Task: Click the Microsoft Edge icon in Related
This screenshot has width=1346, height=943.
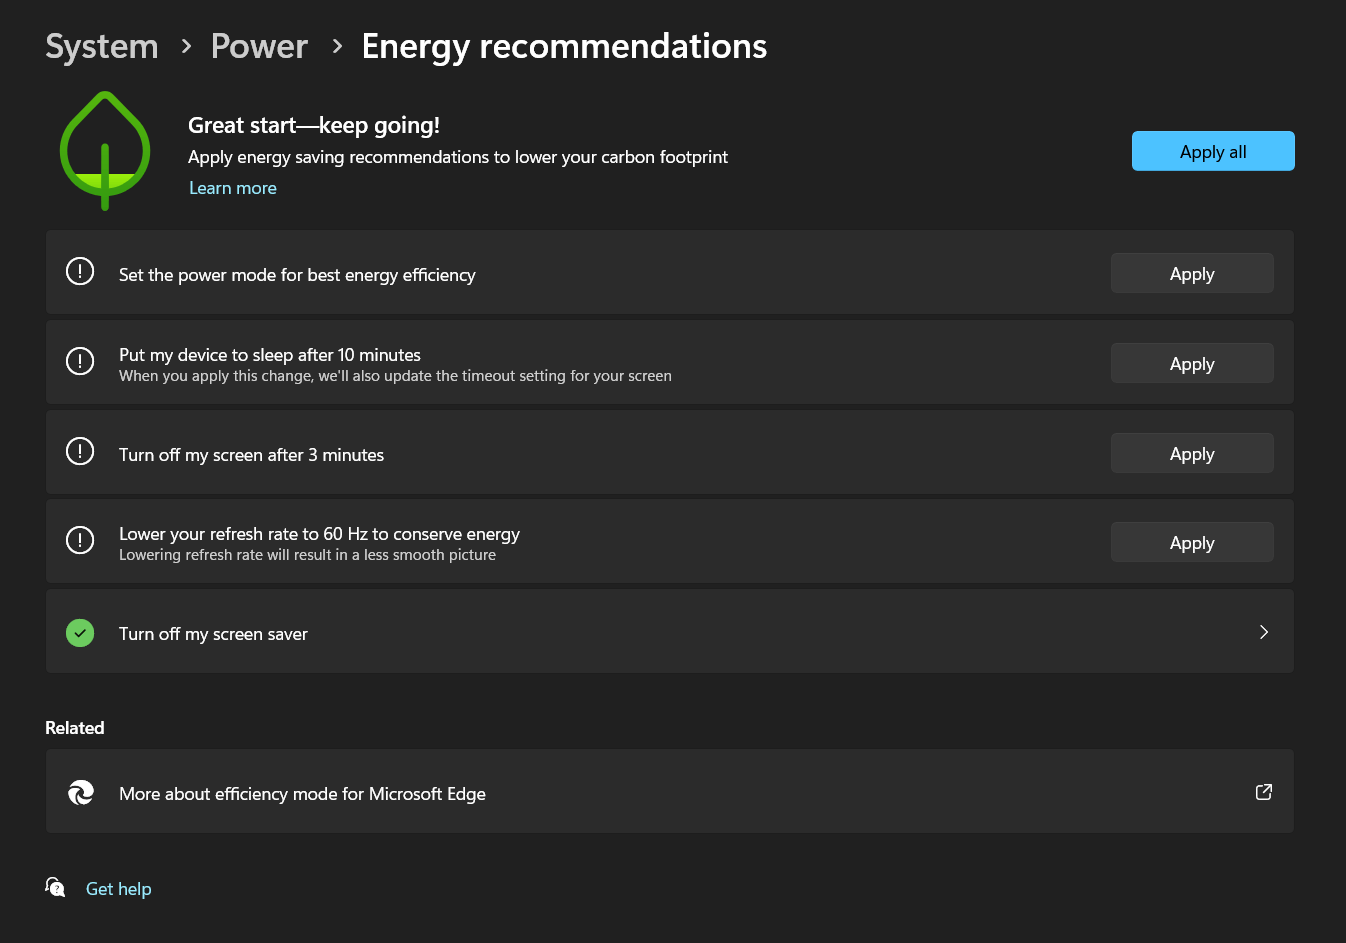Action: click(80, 792)
